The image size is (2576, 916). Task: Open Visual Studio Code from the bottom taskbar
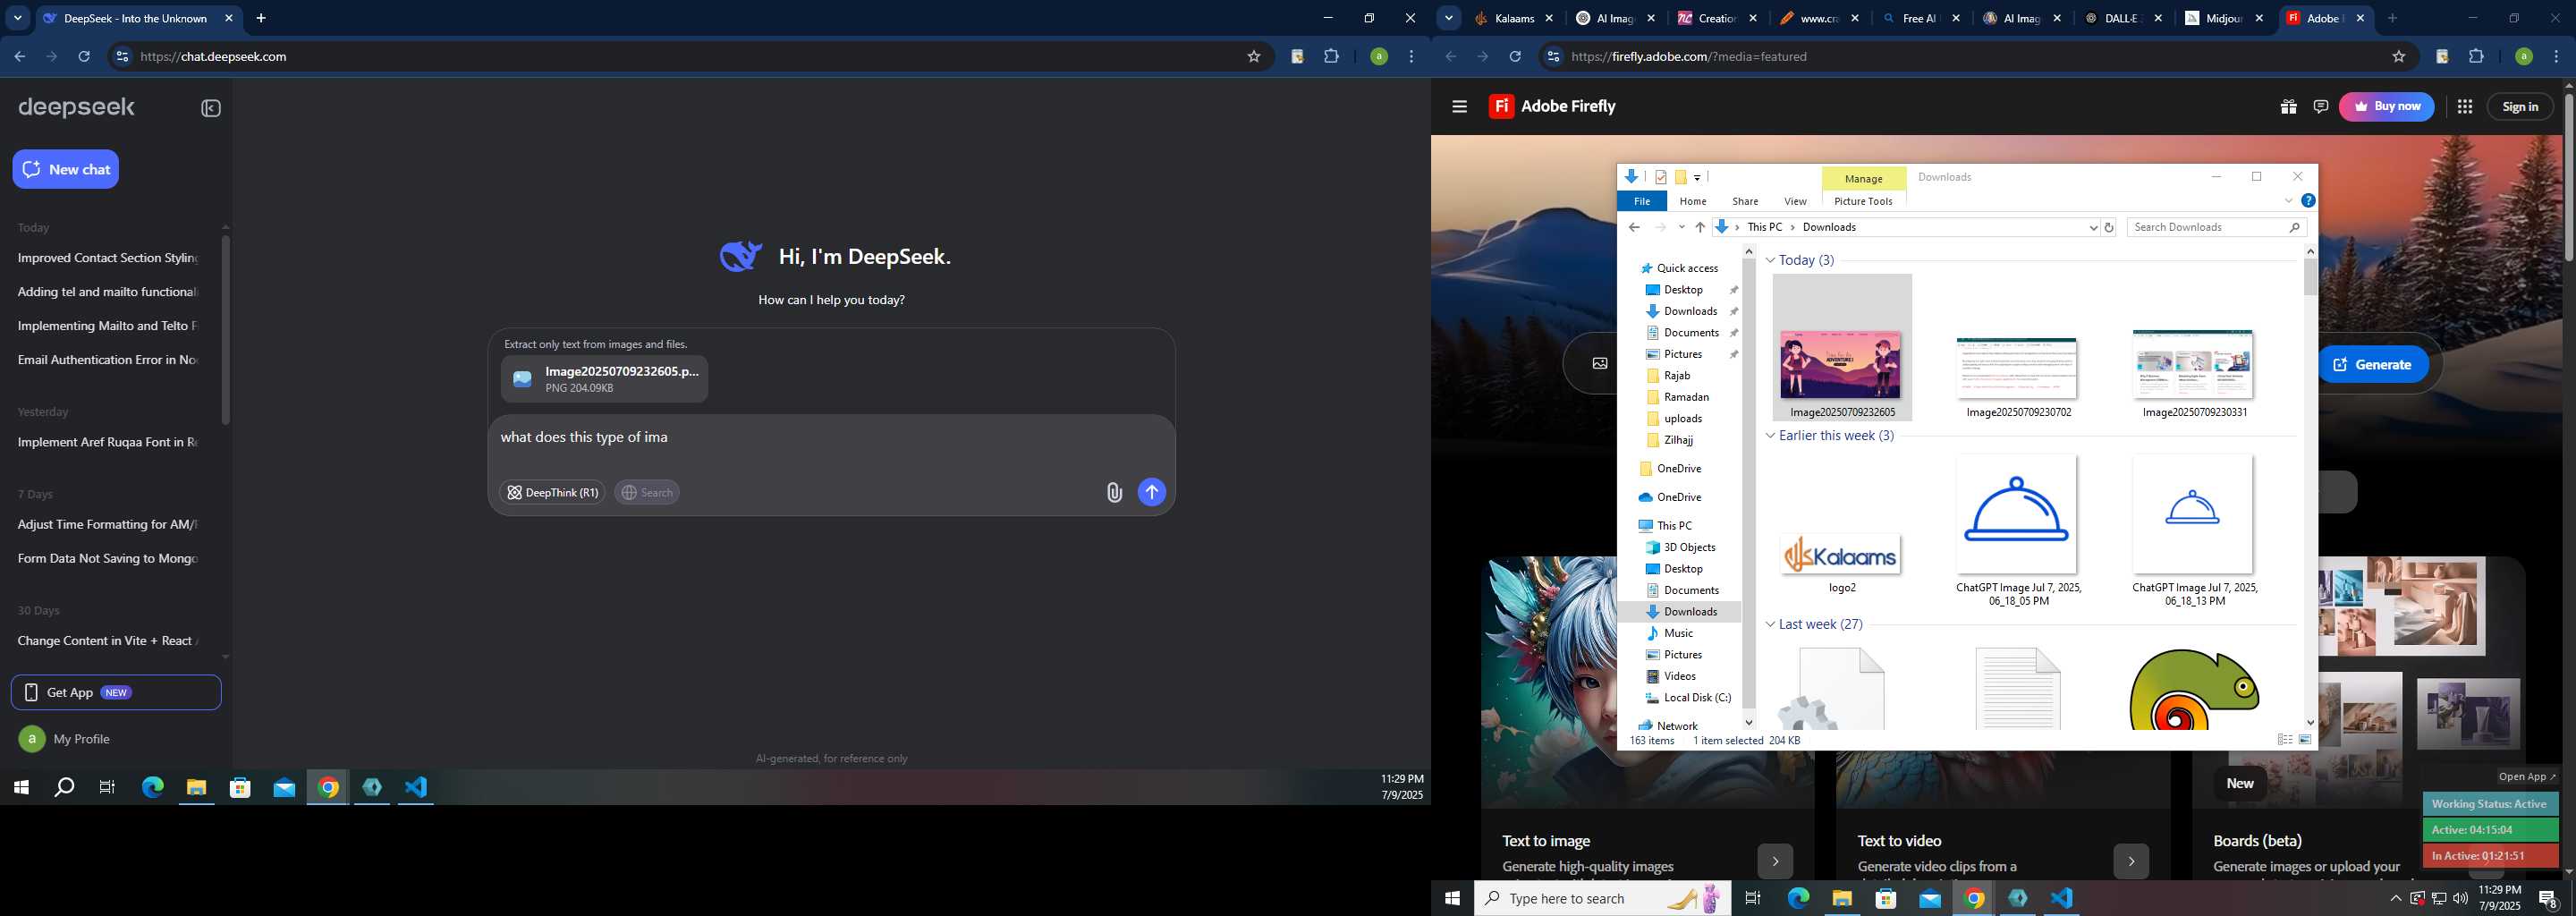pos(2062,898)
